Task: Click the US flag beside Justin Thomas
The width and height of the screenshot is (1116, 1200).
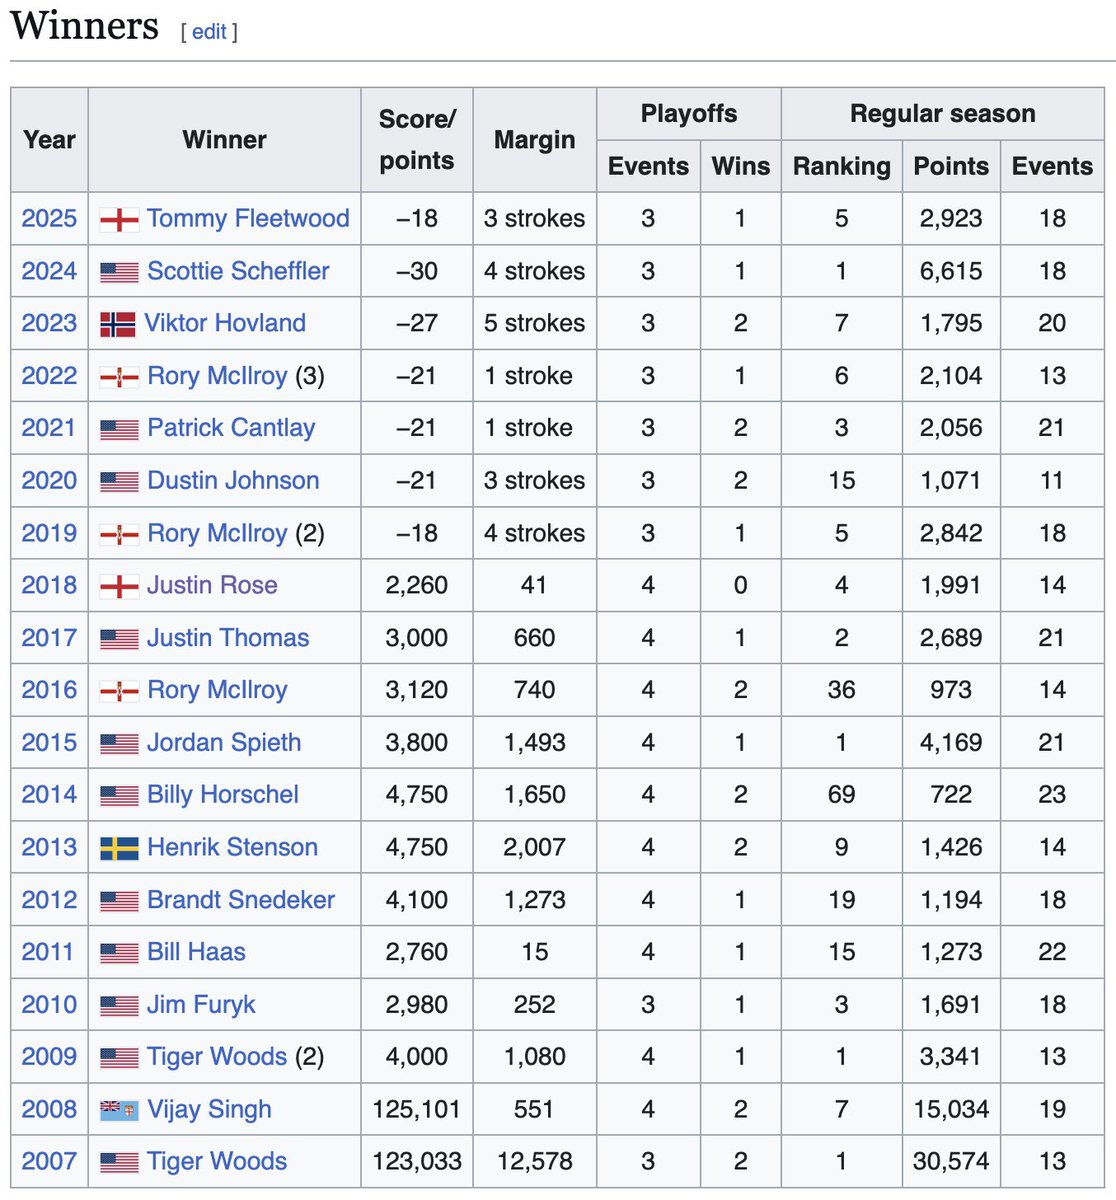Action: coord(119,639)
